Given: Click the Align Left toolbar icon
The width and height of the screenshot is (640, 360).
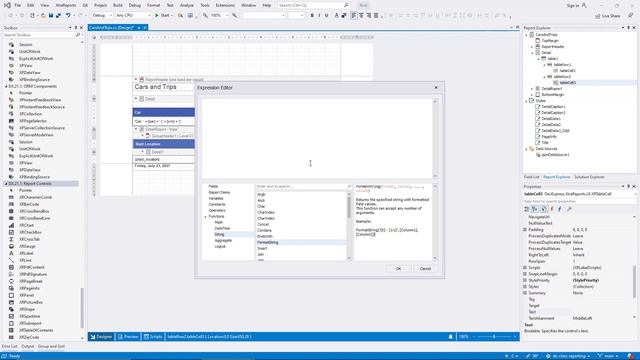Looking at the screenshot, I should [353, 16].
